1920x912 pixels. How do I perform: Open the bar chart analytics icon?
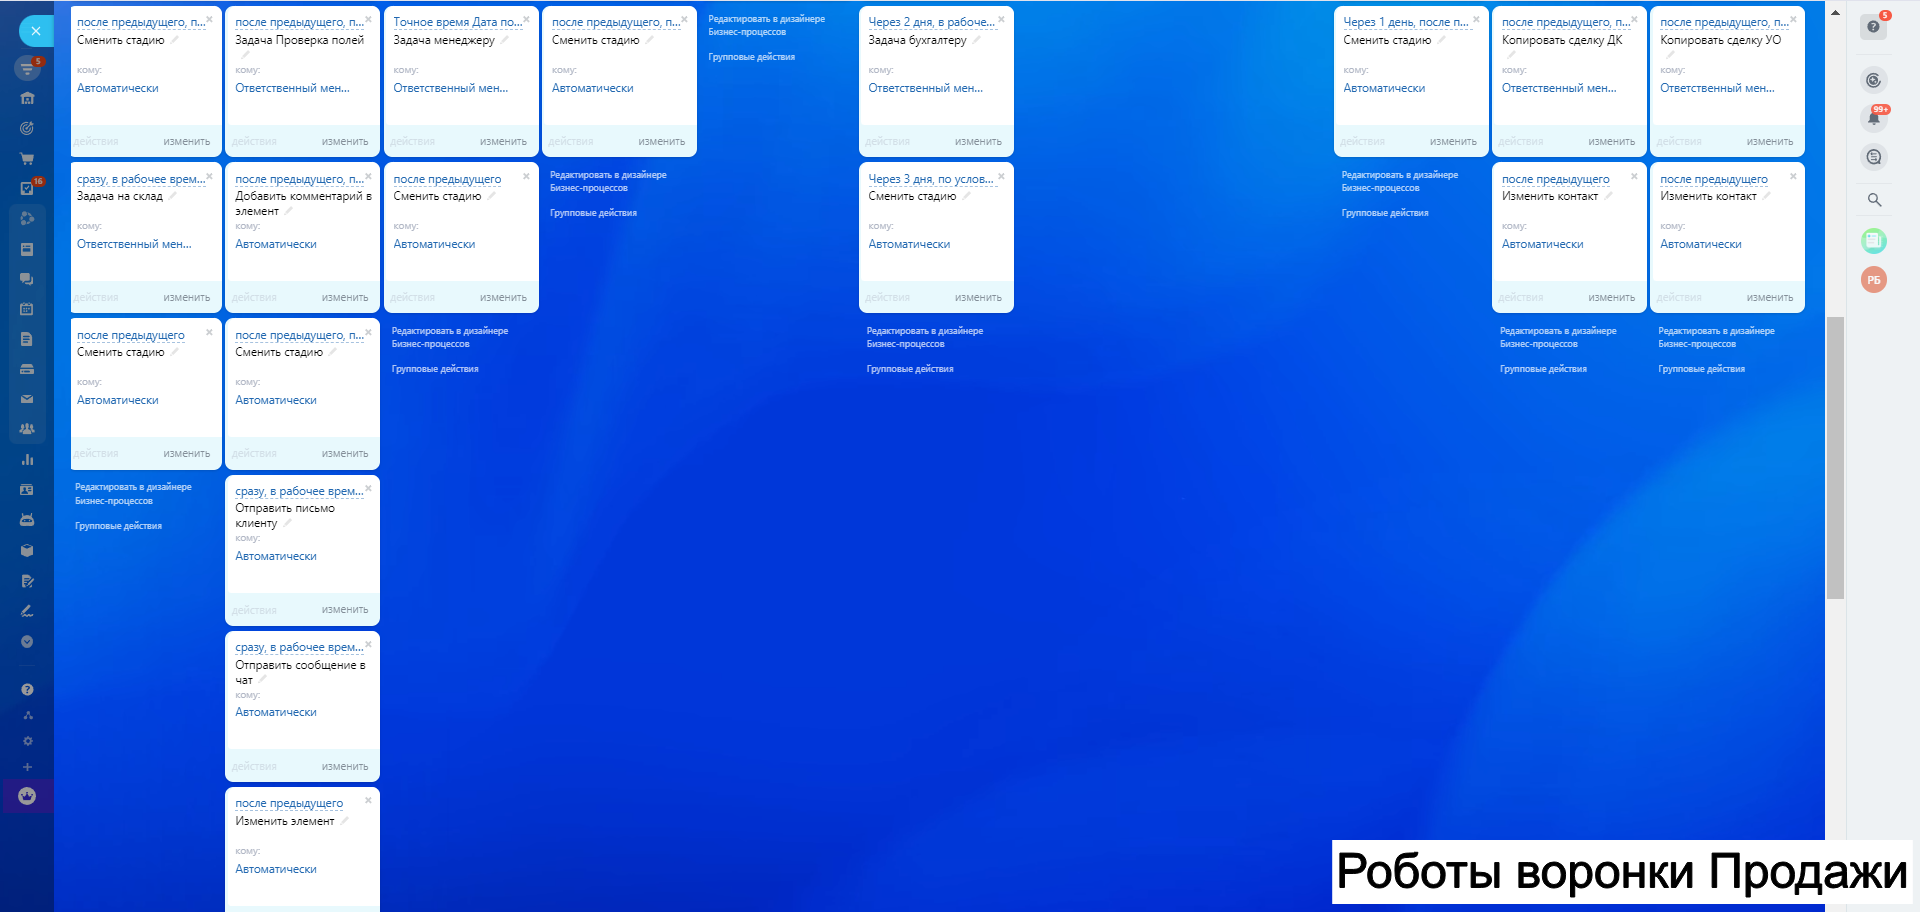[27, 460]
